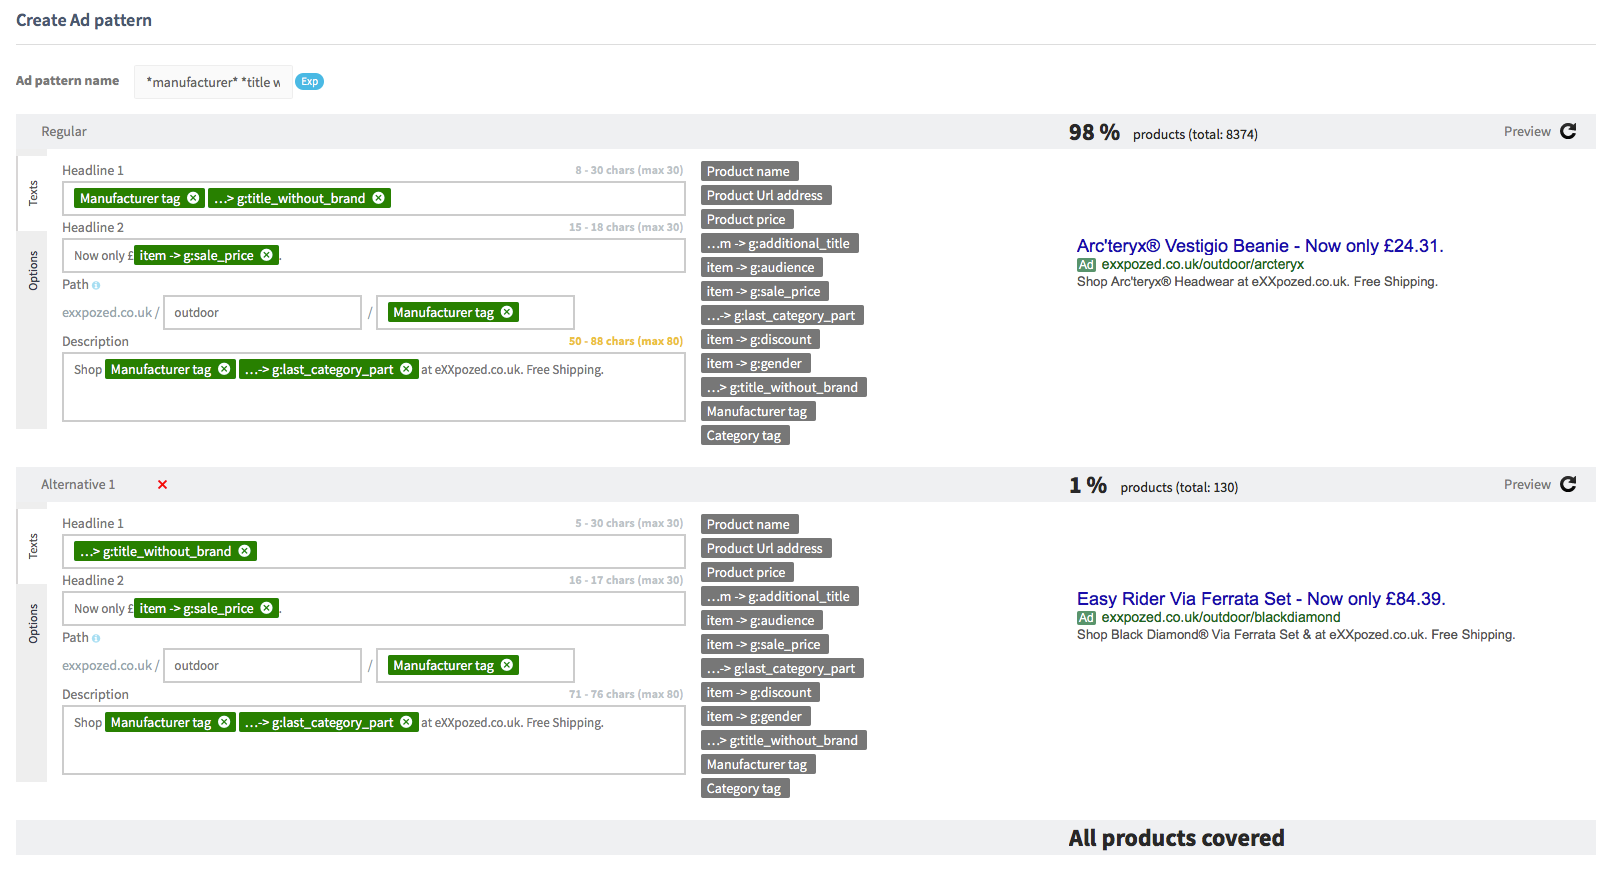Open the Arc'teryx Vestigio Beanie ad preview link
This screenshot has width=1615, height=873.
click(1259, 246)
